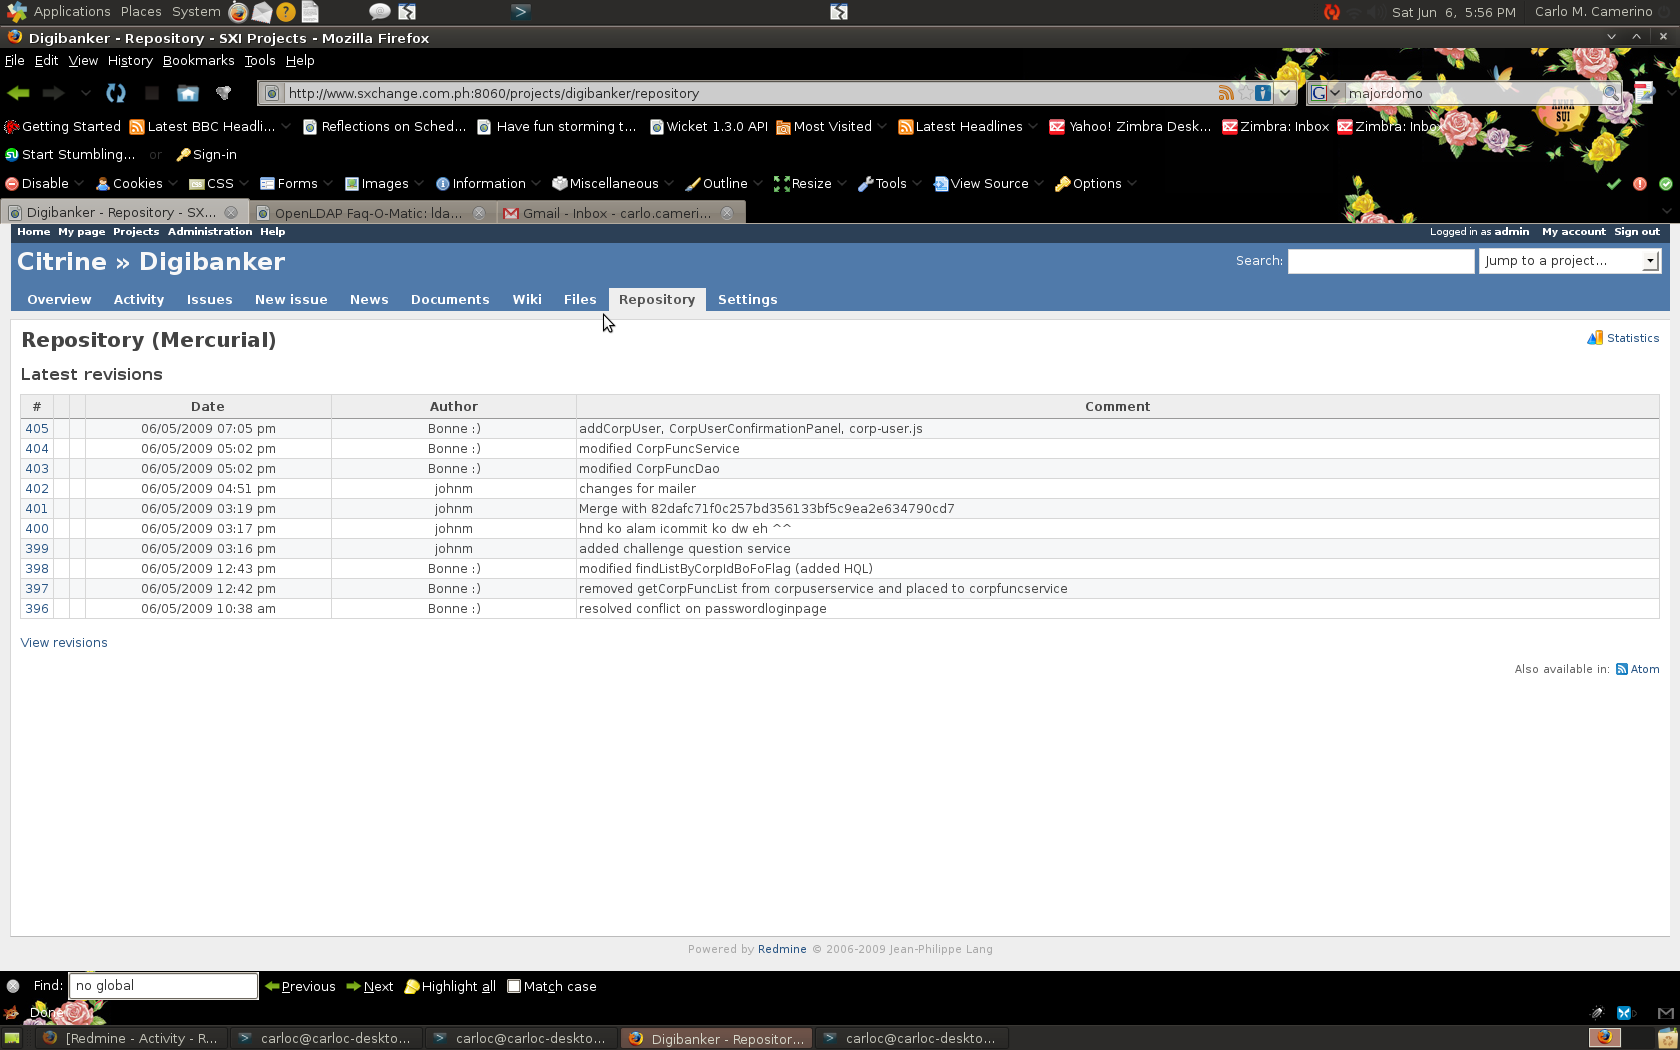Click the RSS feed icon in address bar
Screen dimensions: 1680x1050
point(1225,93)
